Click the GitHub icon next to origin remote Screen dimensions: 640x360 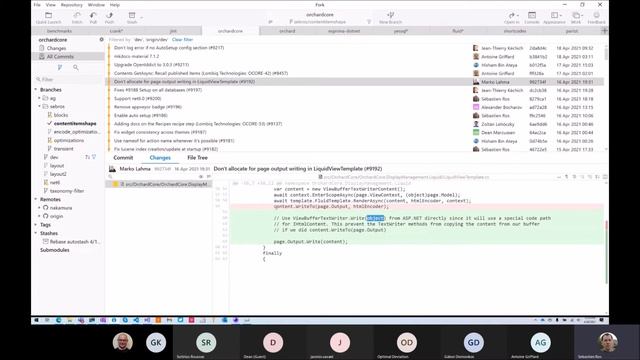tap(46, 216)
